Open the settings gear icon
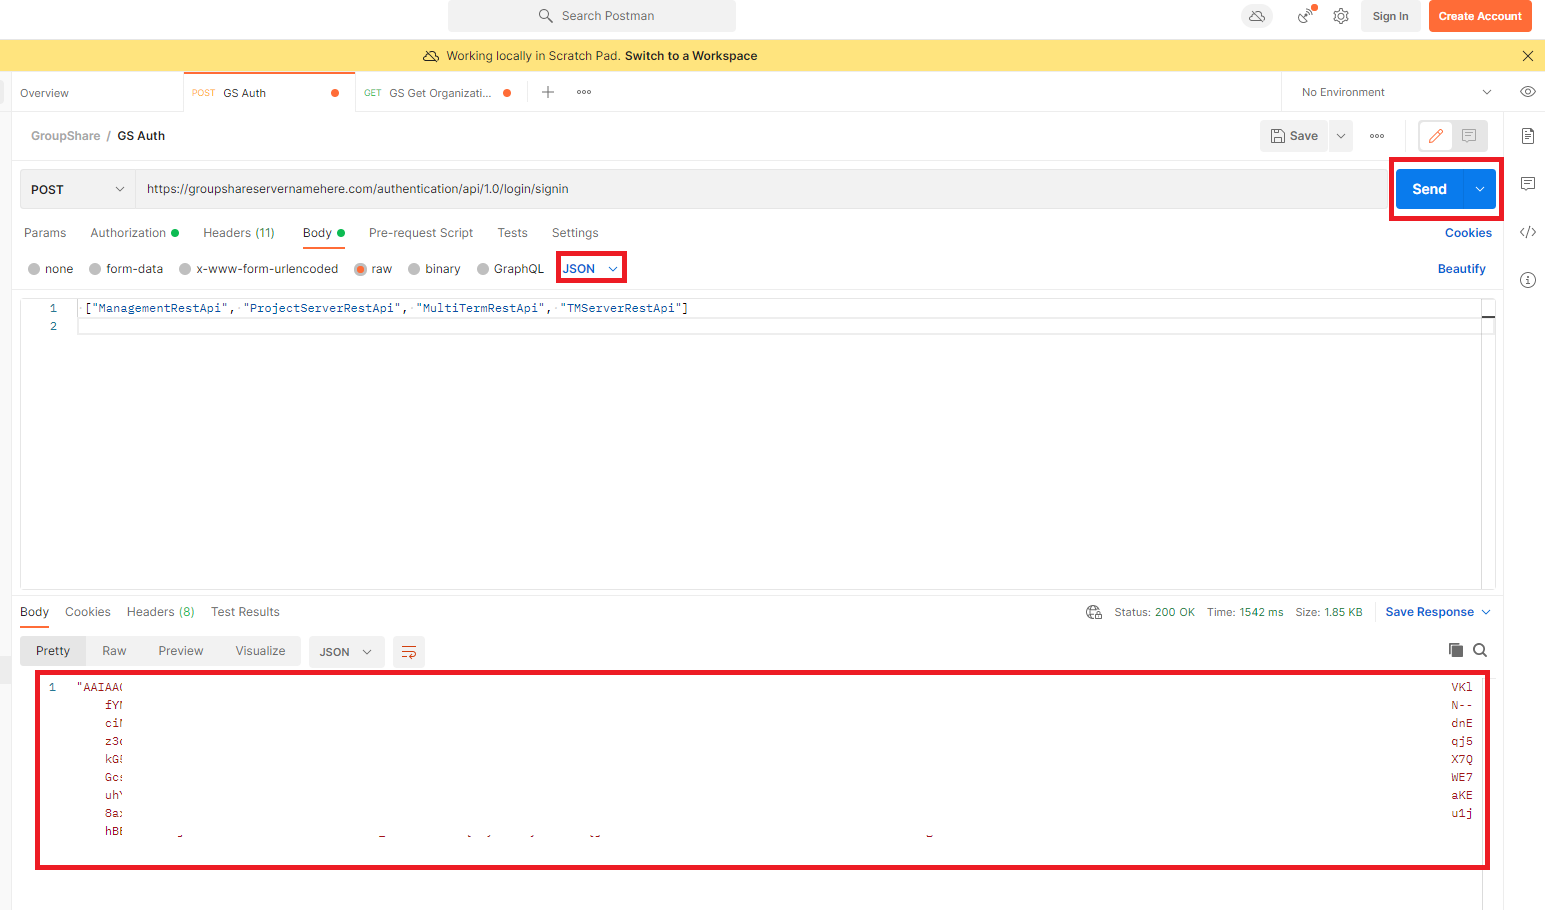The width and height of the screenshot is (1545, 910). (x=1341, y=16)
